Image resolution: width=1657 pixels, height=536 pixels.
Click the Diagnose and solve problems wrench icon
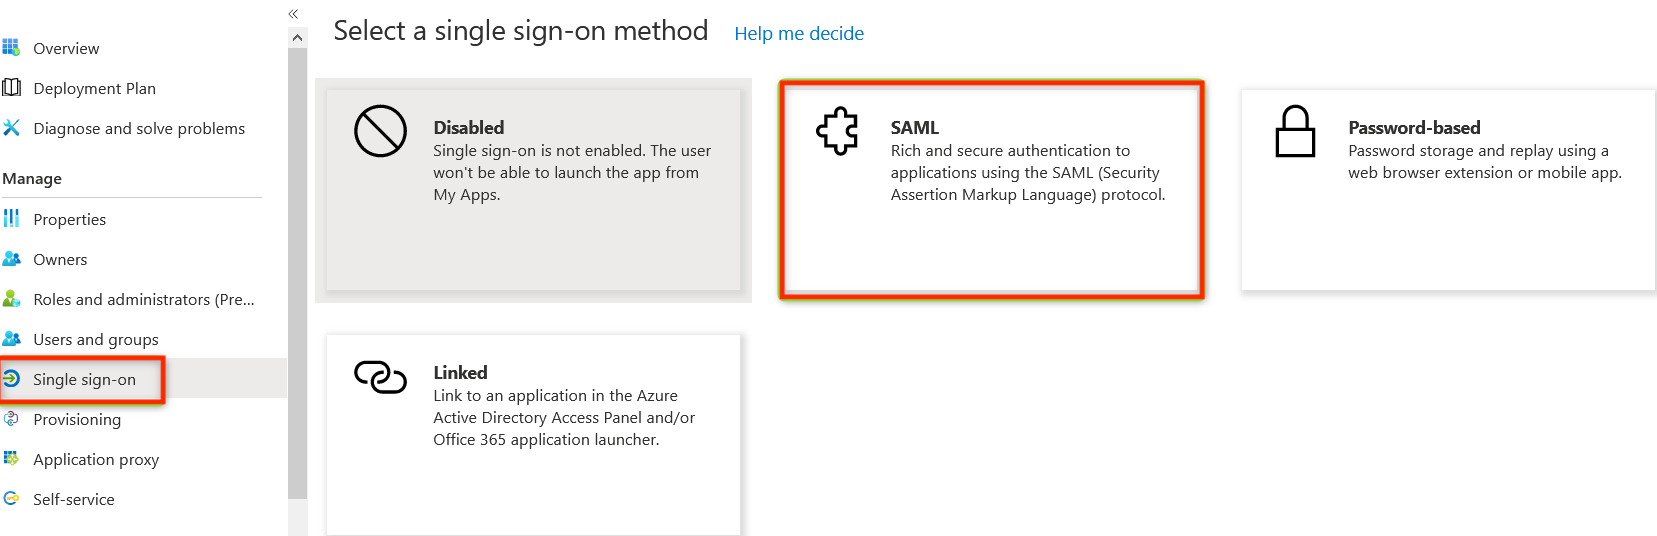(x=11, y=127)
